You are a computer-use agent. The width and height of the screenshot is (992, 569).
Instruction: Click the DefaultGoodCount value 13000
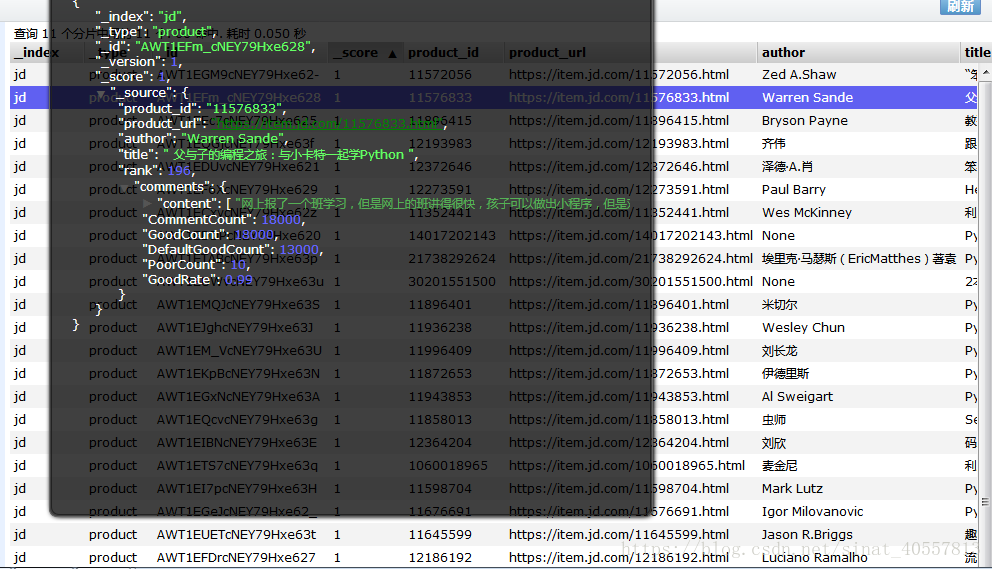299,249
